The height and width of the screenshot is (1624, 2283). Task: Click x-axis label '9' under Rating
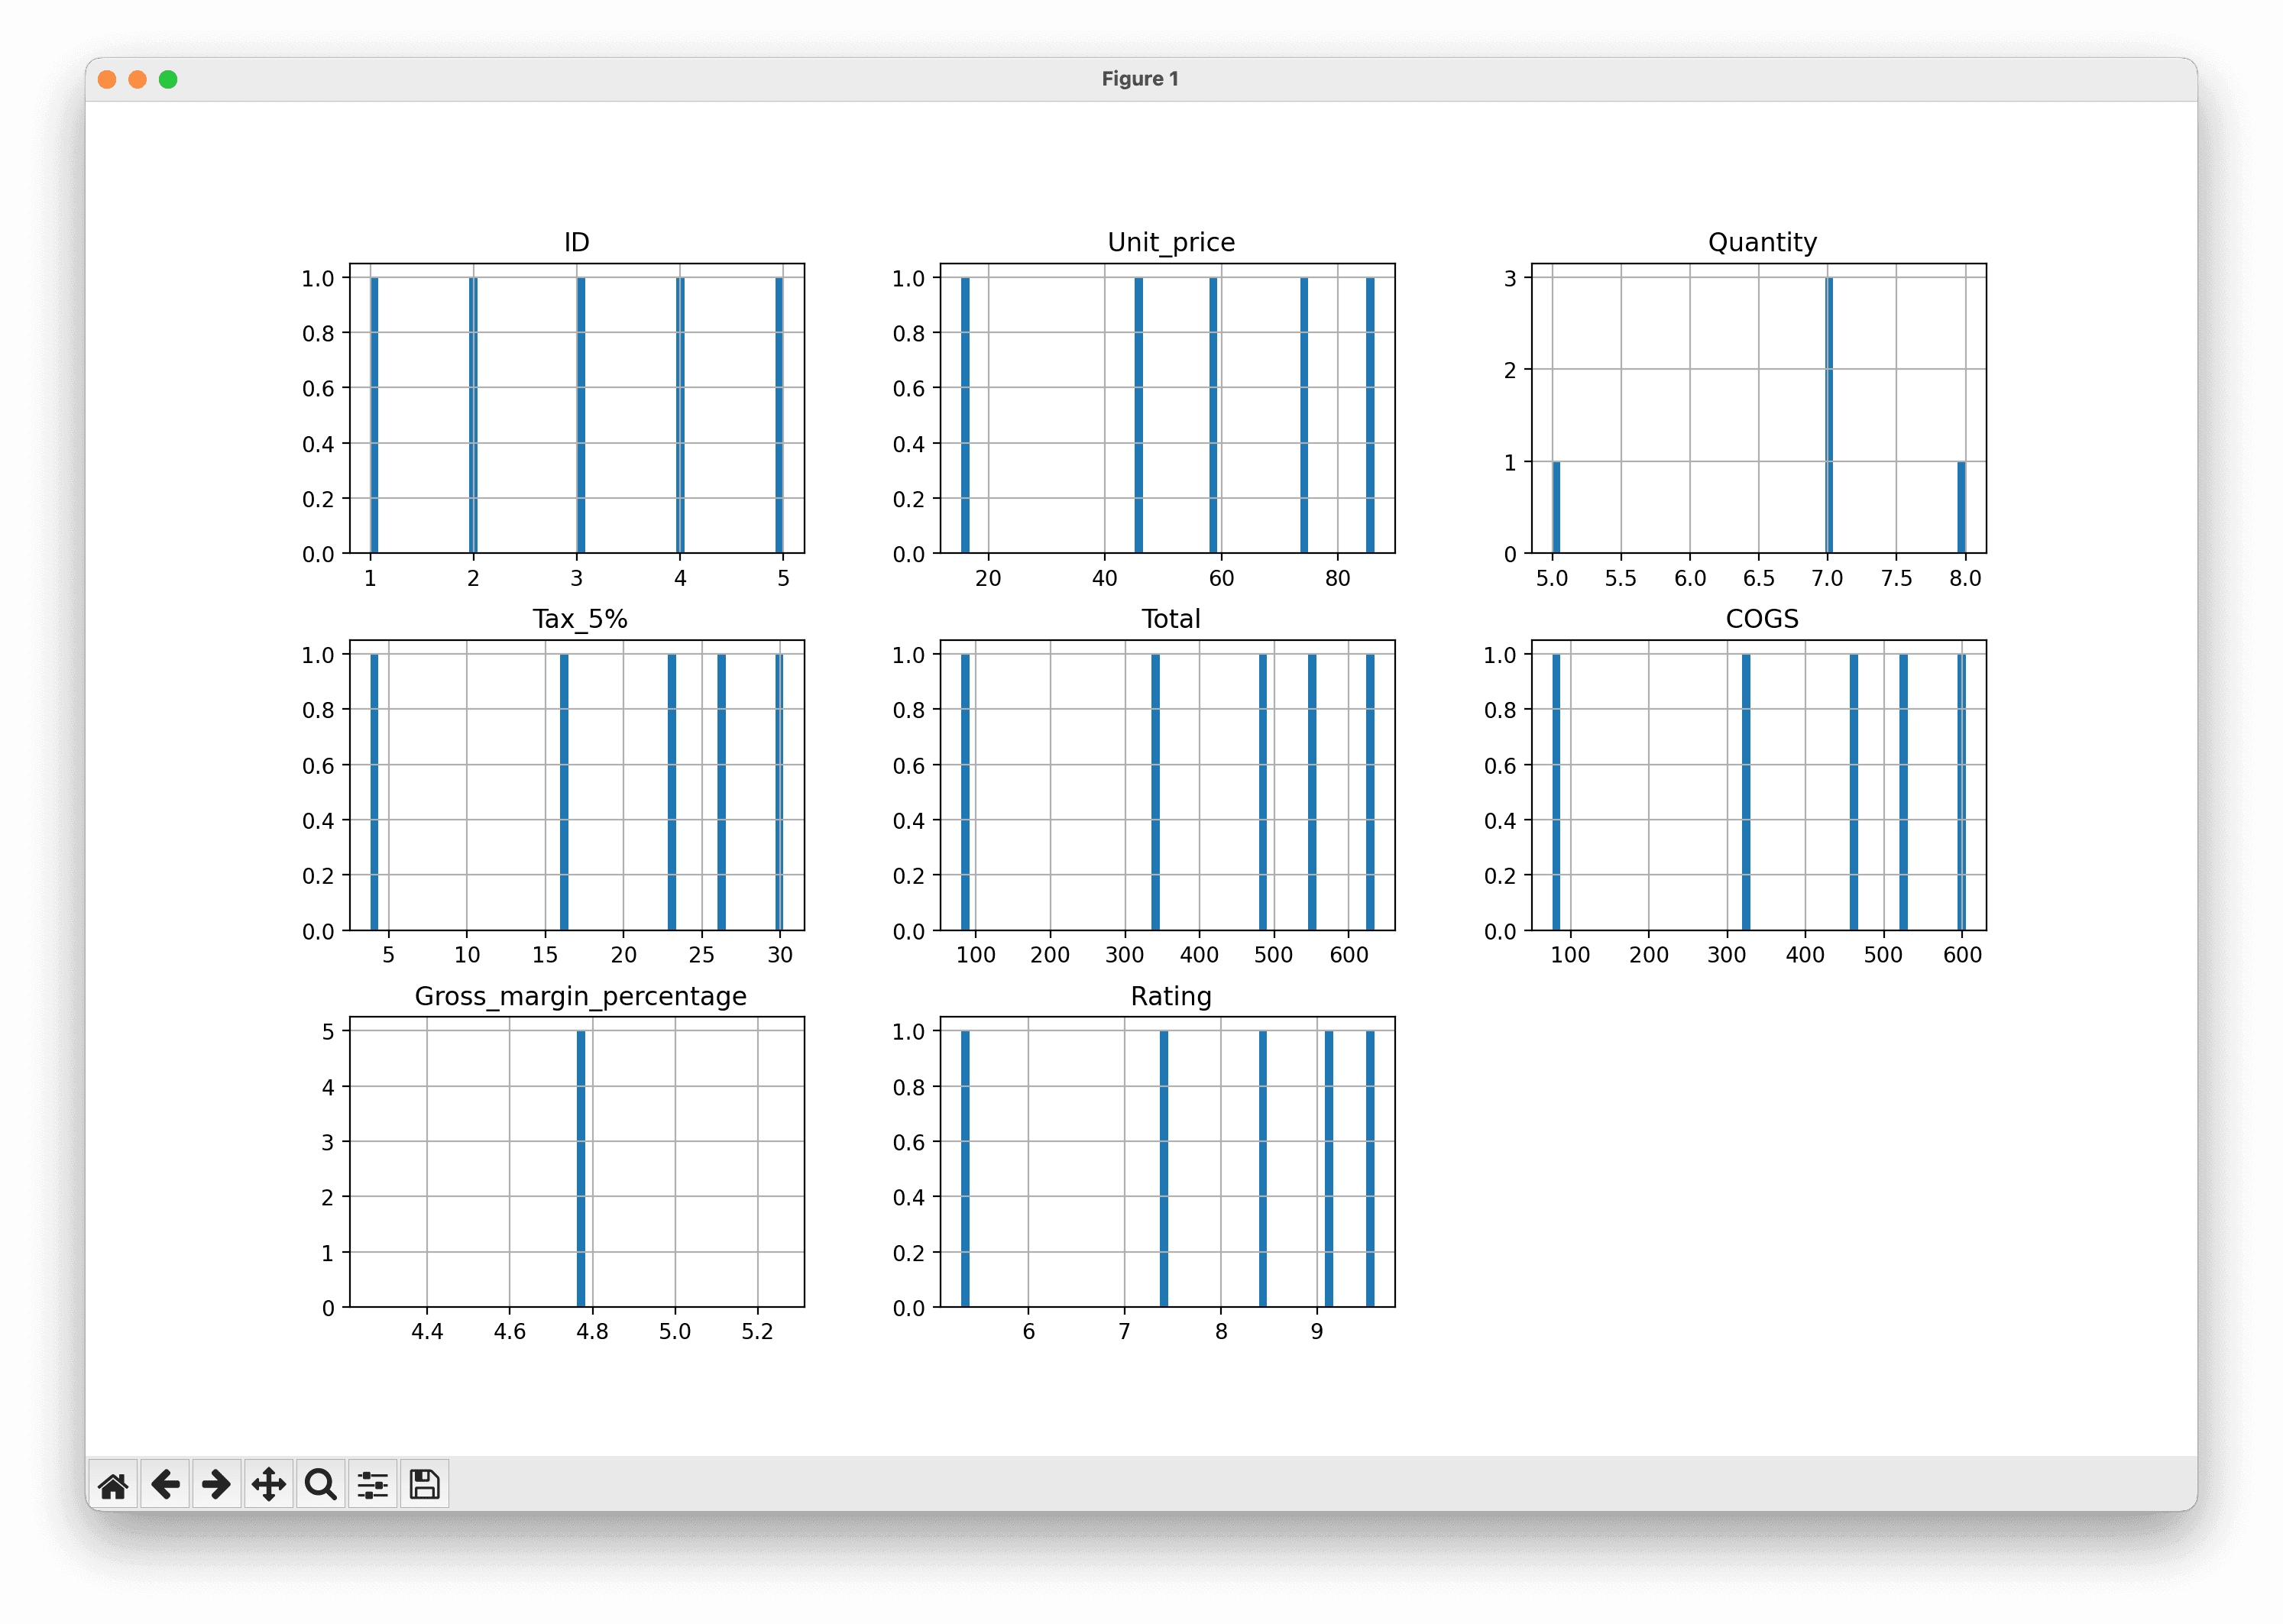tap(1317, 1332)
